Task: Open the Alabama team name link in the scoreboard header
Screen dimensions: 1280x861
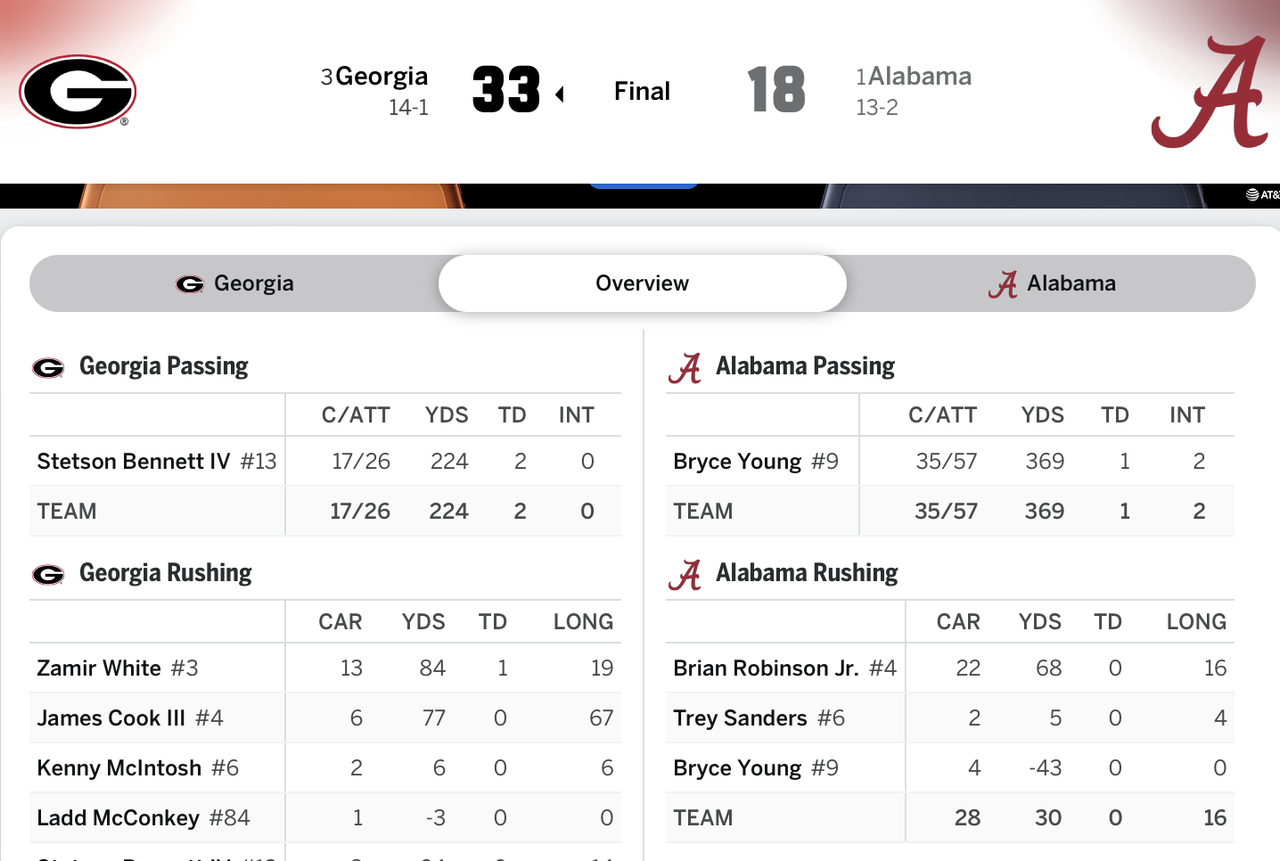Action: pos(919,76)
